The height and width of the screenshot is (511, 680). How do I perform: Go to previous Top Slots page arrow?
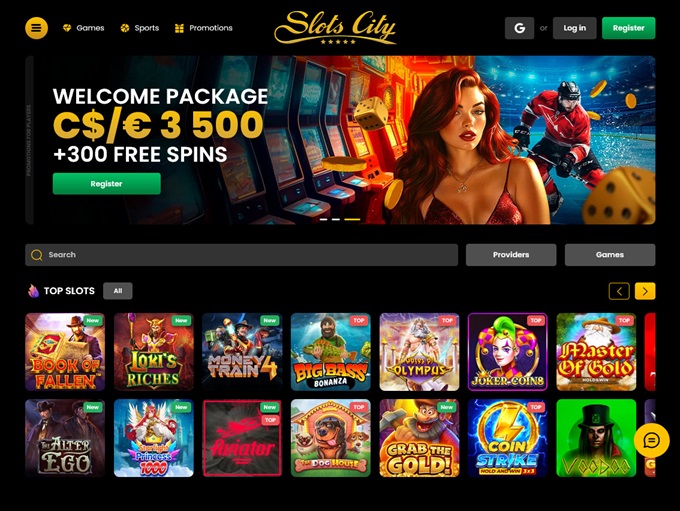coord(619,291)
